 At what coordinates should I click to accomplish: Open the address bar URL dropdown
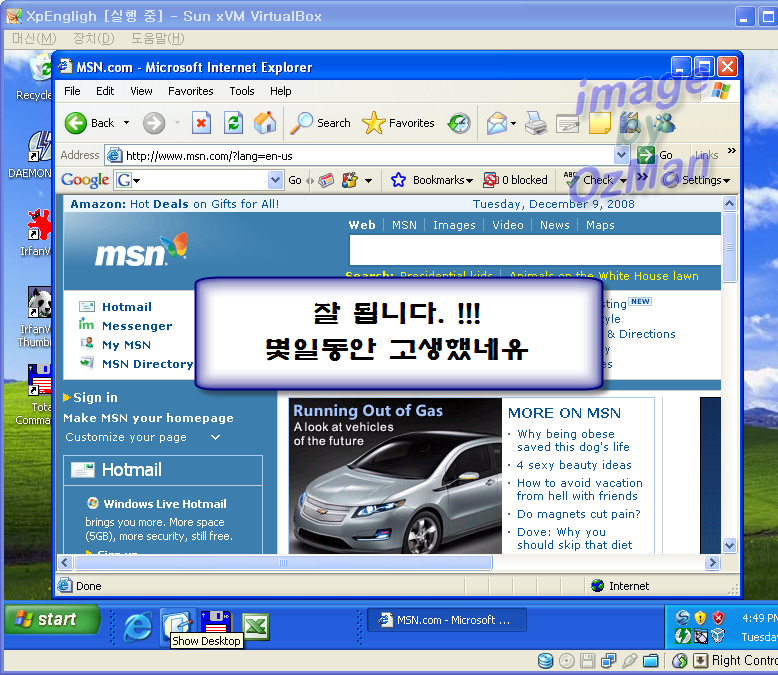[622, 155]
